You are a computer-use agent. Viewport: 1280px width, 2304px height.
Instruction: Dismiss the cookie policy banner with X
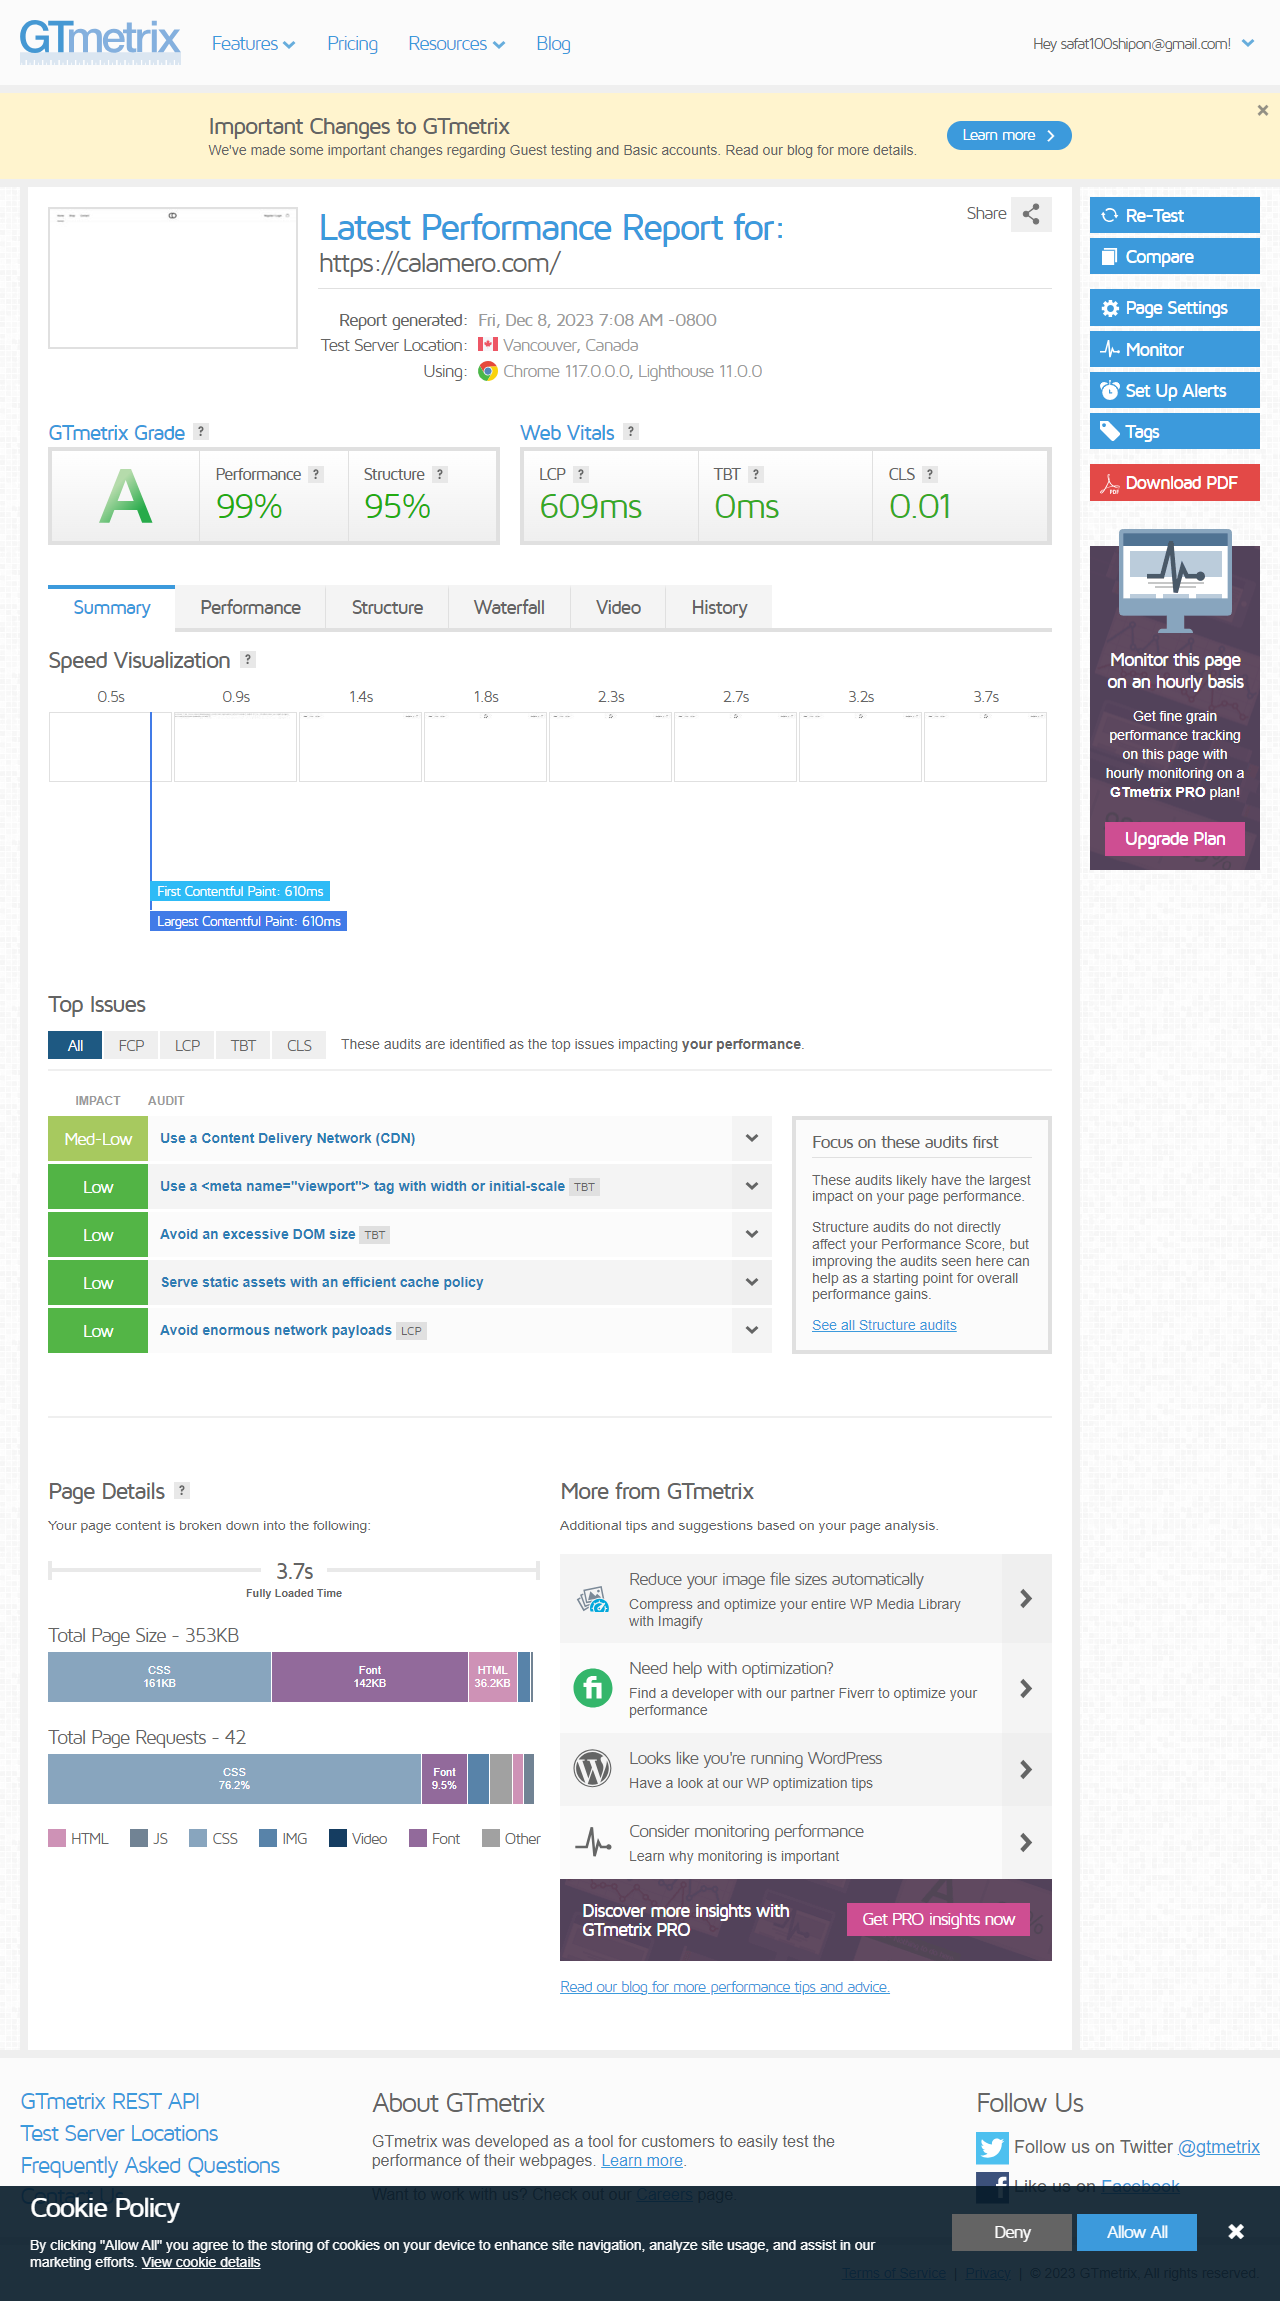1236,2232
